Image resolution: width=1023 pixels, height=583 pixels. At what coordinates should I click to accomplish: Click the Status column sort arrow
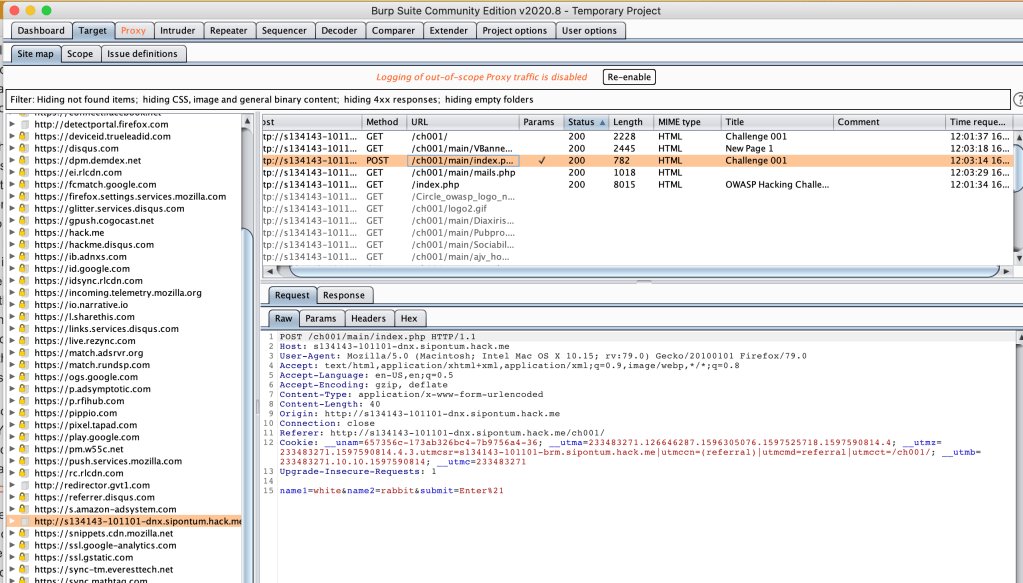(x=601, y=122)
